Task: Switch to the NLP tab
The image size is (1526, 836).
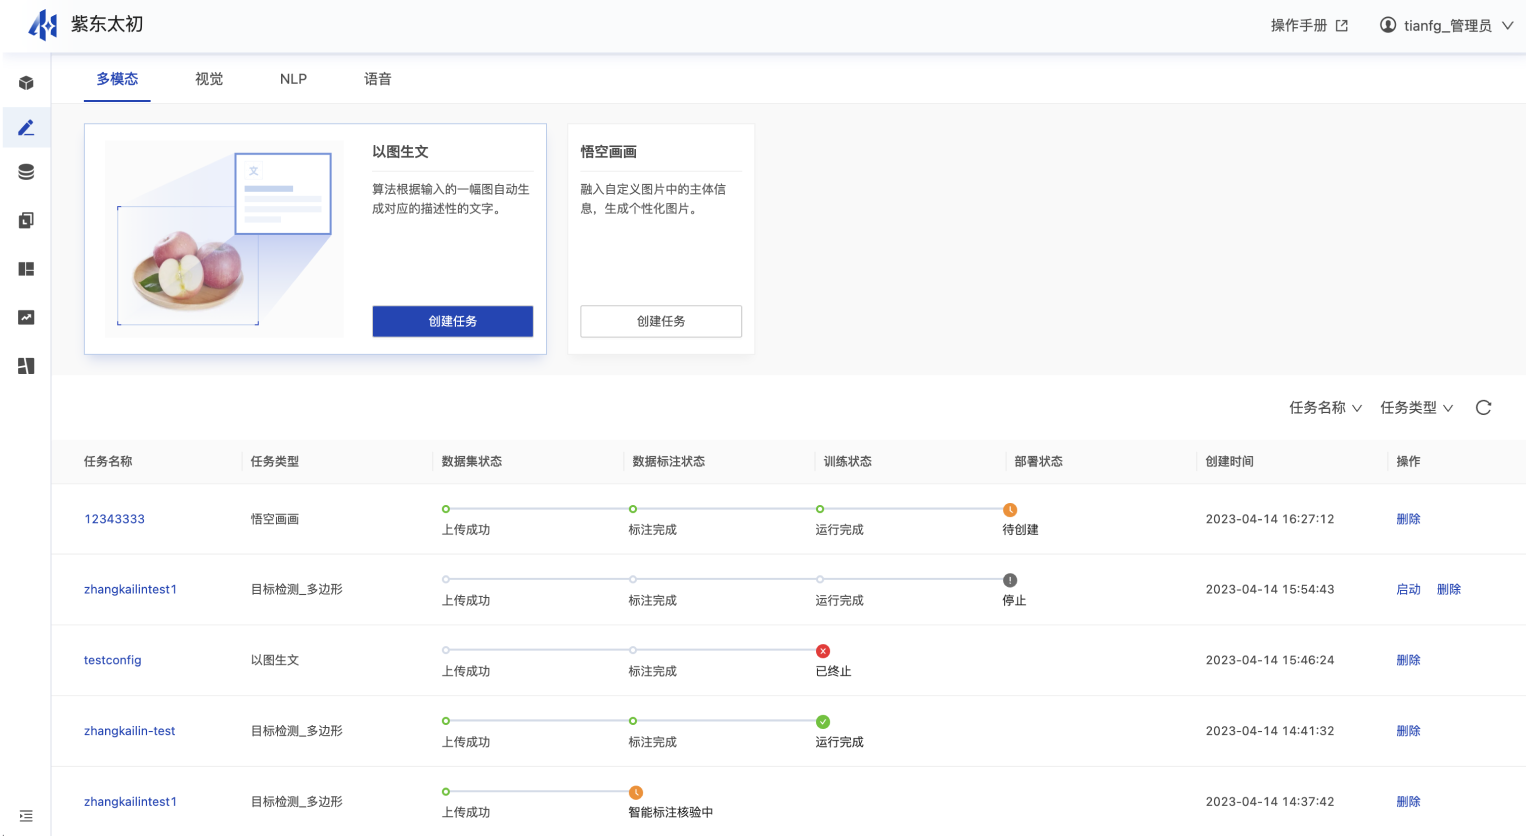Action: pyautogui.click(x=293, y=79)
